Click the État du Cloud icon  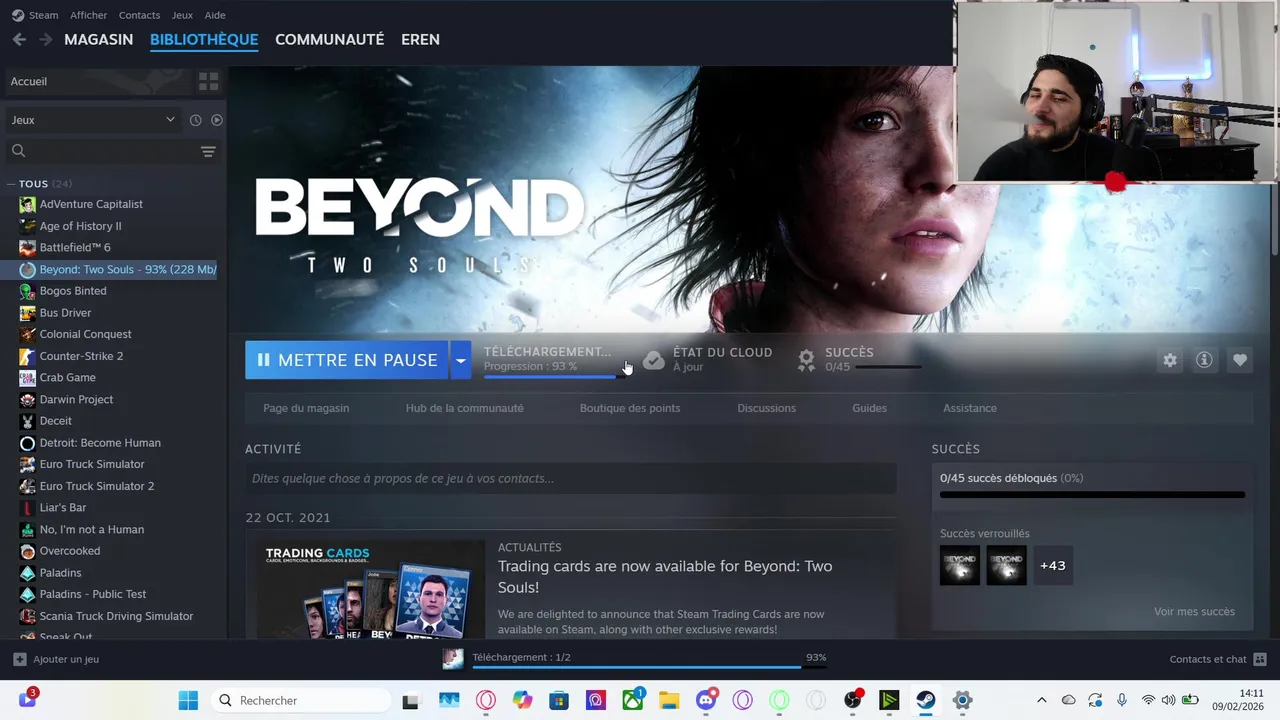pos(654,360)
